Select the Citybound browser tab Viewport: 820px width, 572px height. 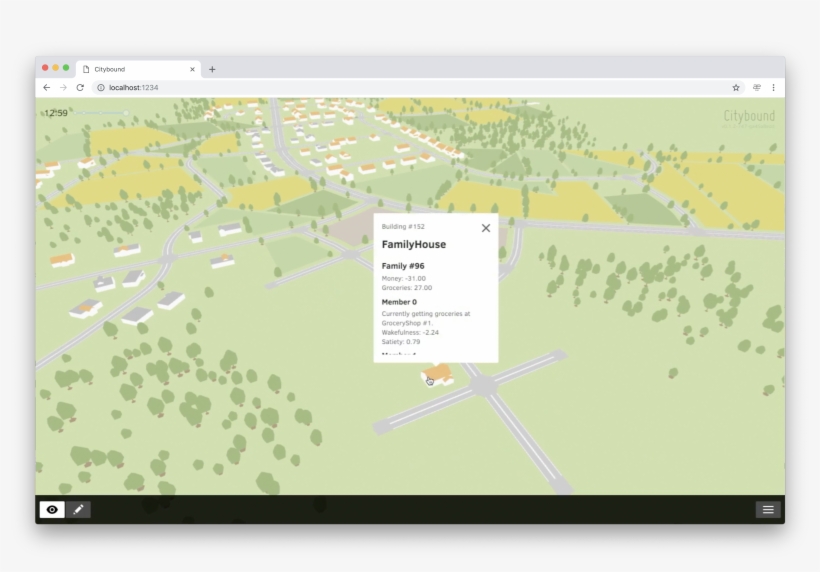[130, 69]
